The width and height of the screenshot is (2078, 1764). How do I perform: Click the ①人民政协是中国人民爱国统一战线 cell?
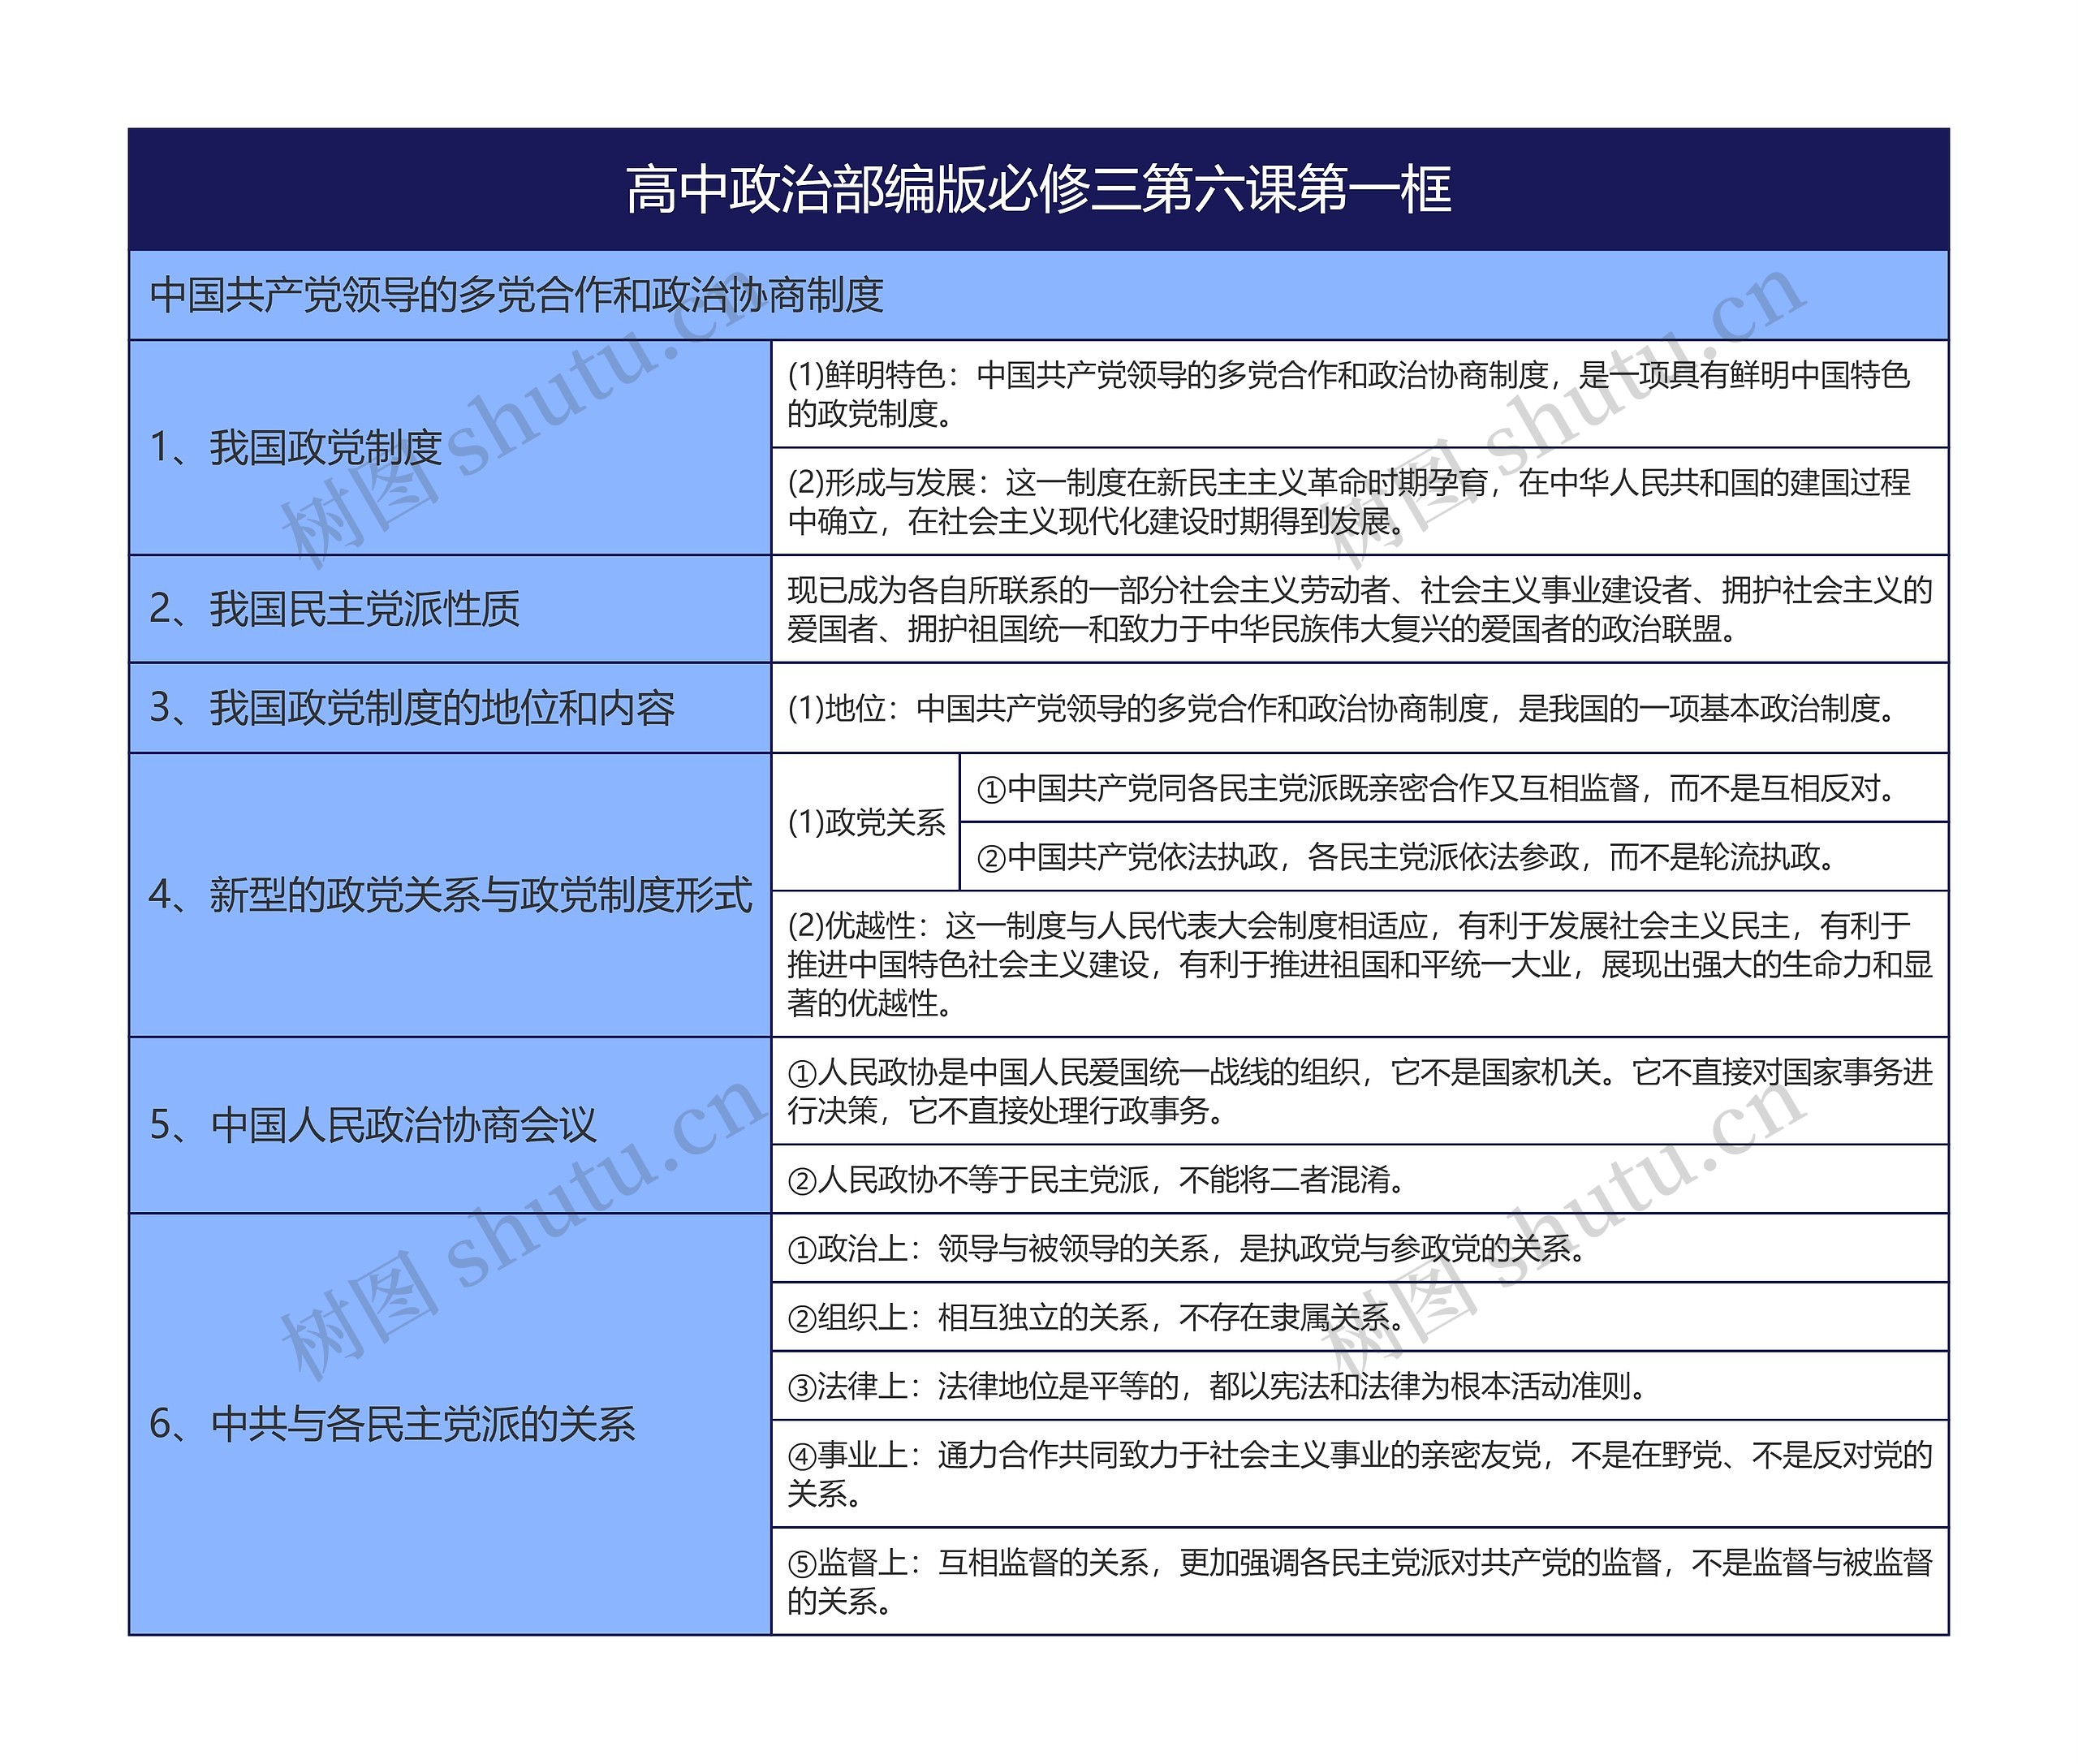tap(1360, 1091)
